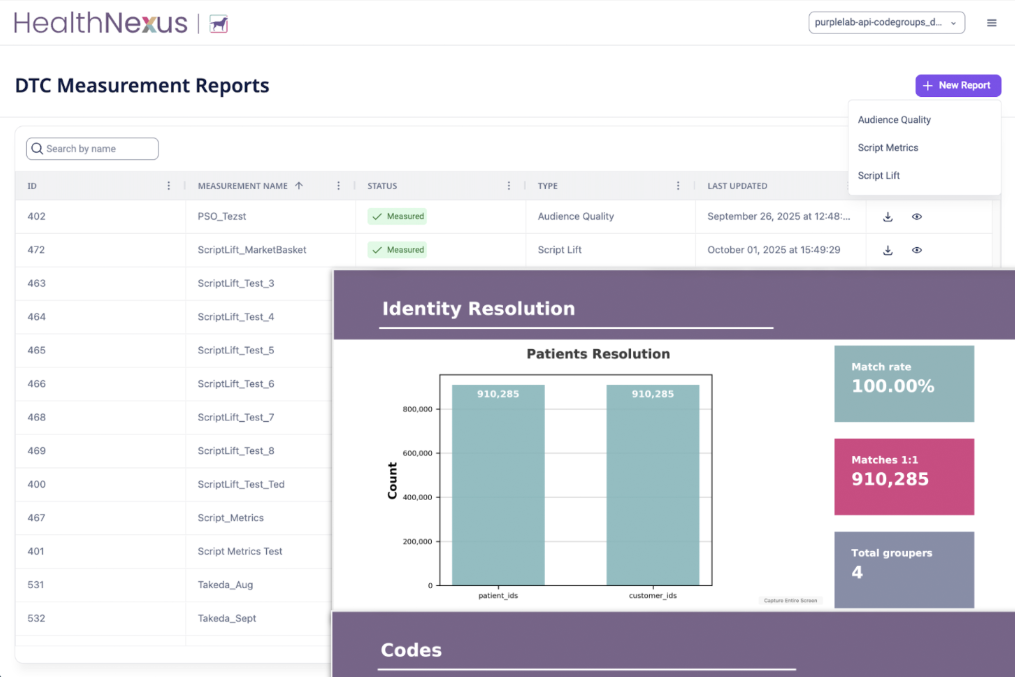Toggle sort arrow on Measurement Name column
Image resolution: width=1015 pixels, height=677 pixels.
tap(299, 186)
